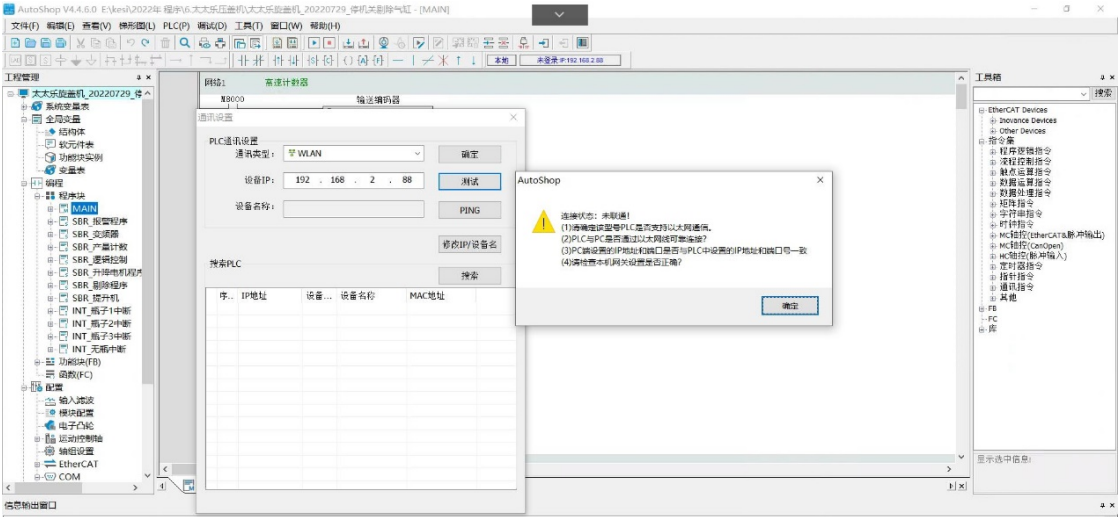Select 通讯指令 in the toolbox

(1017, 287)
